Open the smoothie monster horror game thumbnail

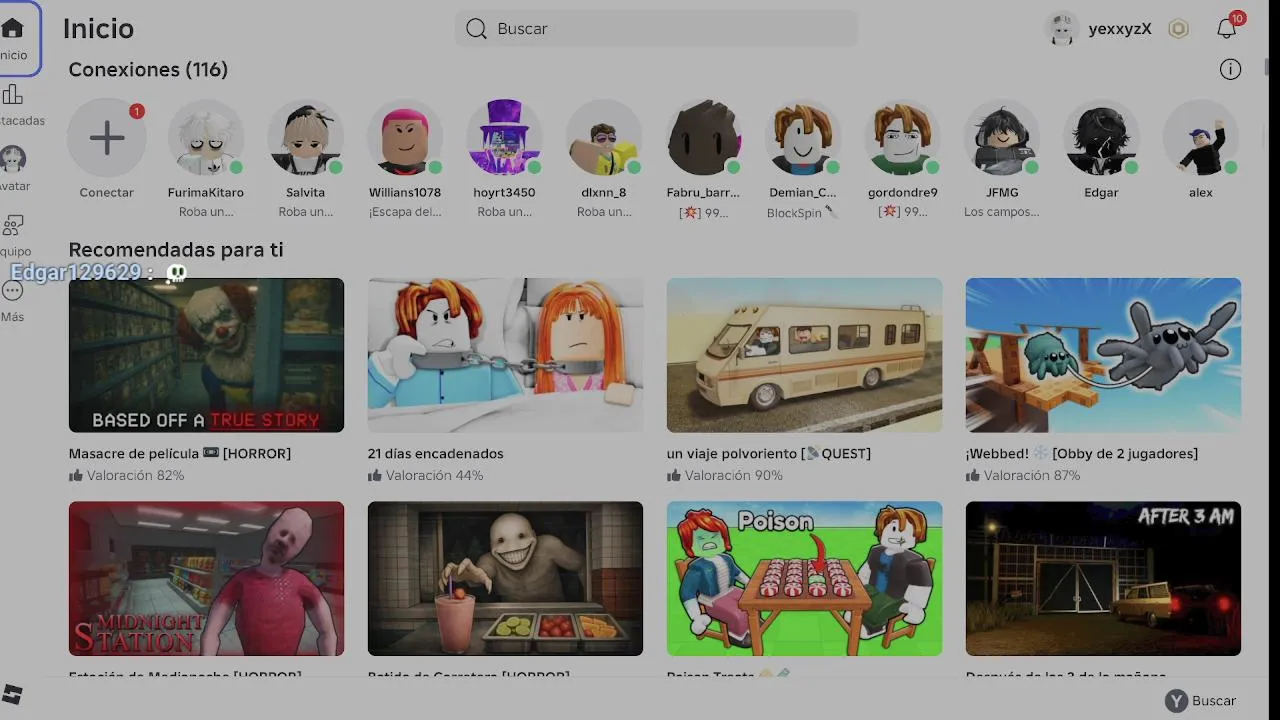[505, 578]
